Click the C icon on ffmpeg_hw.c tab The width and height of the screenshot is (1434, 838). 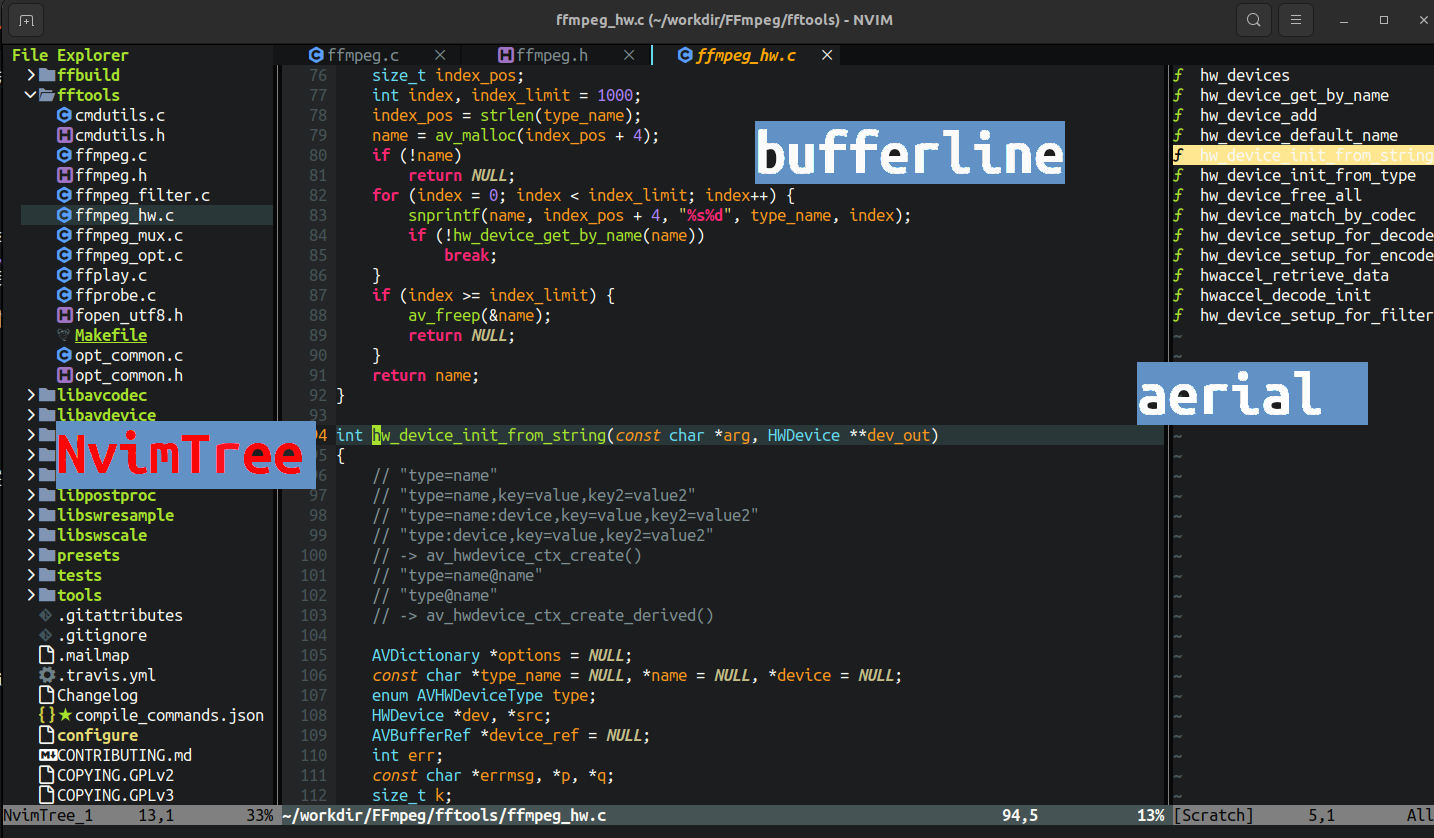tap(685, 55)
